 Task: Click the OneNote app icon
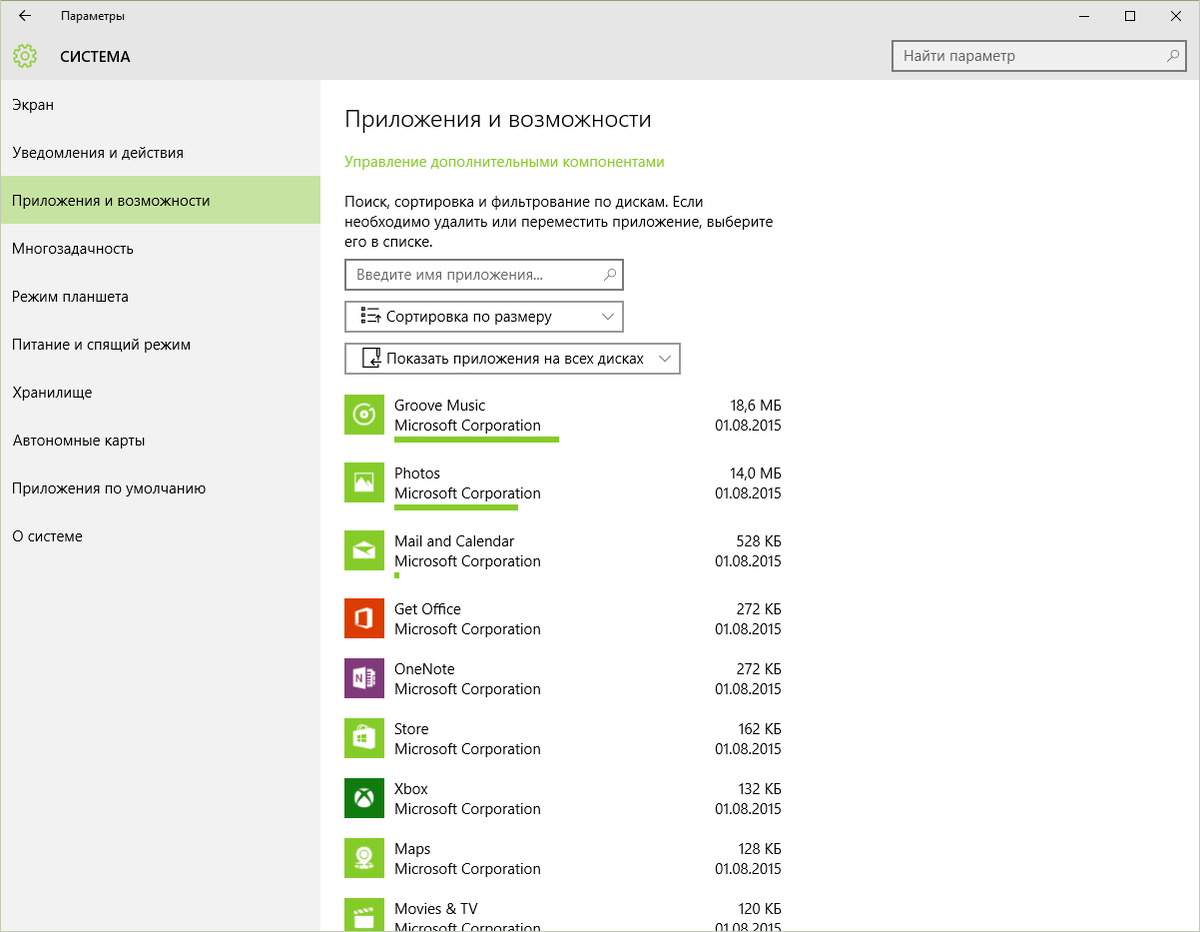[364, 678]
